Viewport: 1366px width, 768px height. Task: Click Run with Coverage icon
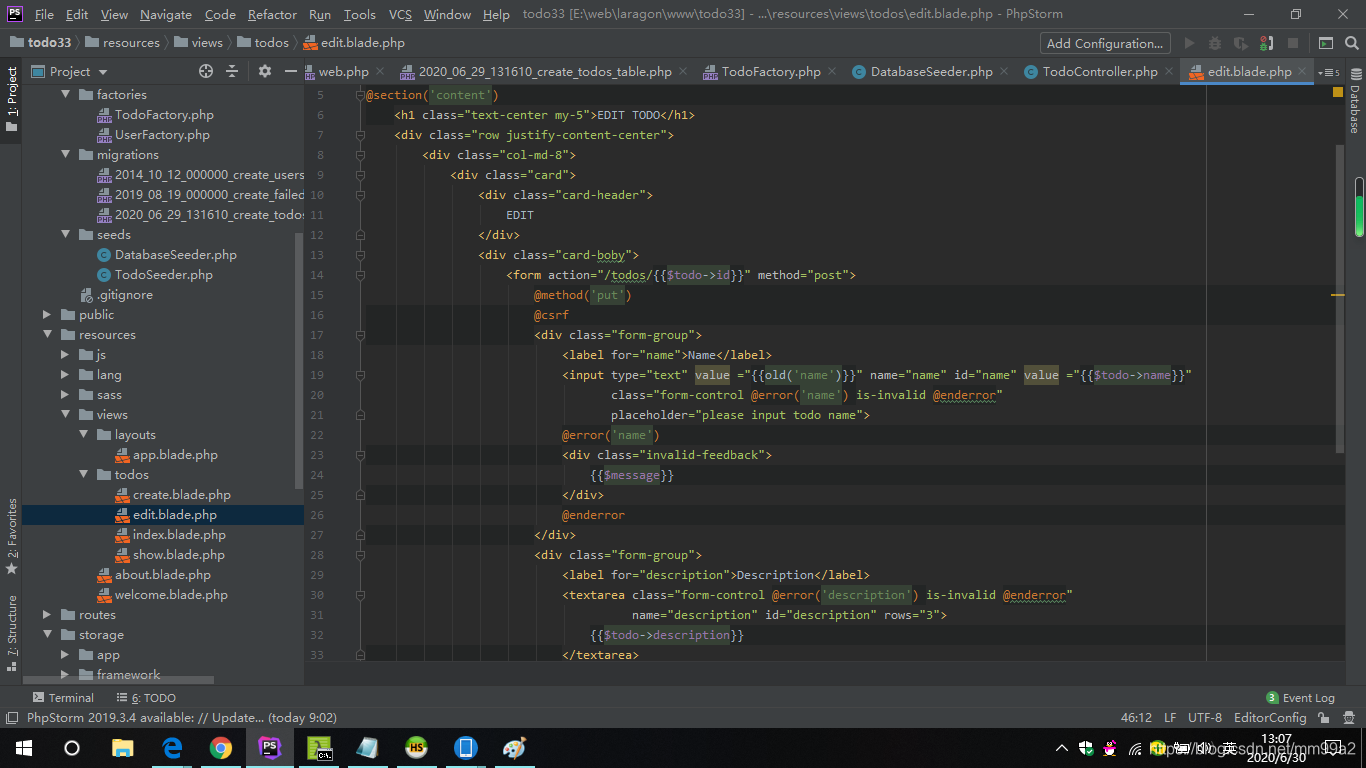[1241, 43]
